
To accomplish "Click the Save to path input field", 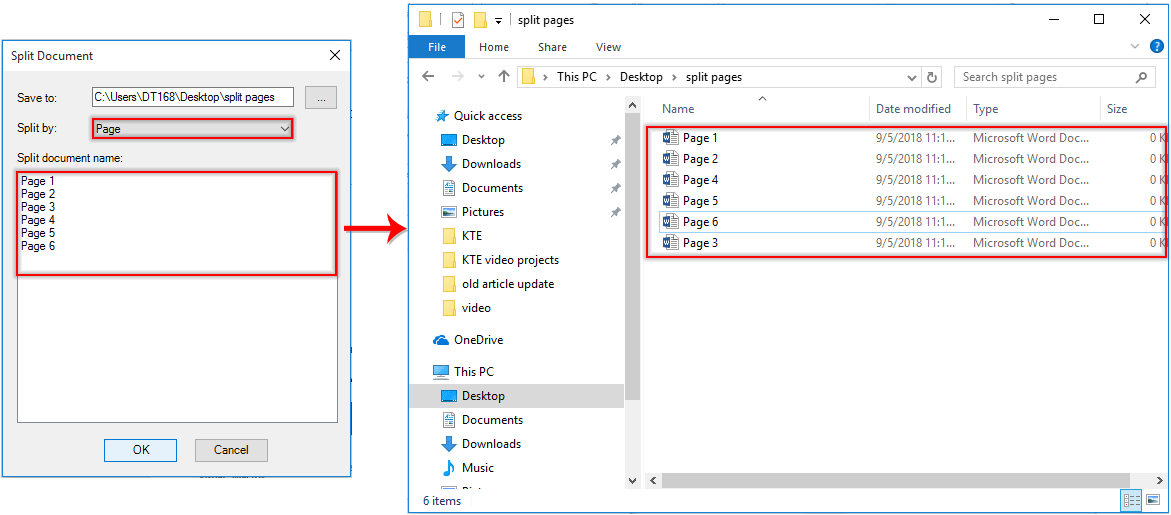I will coord(193,97).
